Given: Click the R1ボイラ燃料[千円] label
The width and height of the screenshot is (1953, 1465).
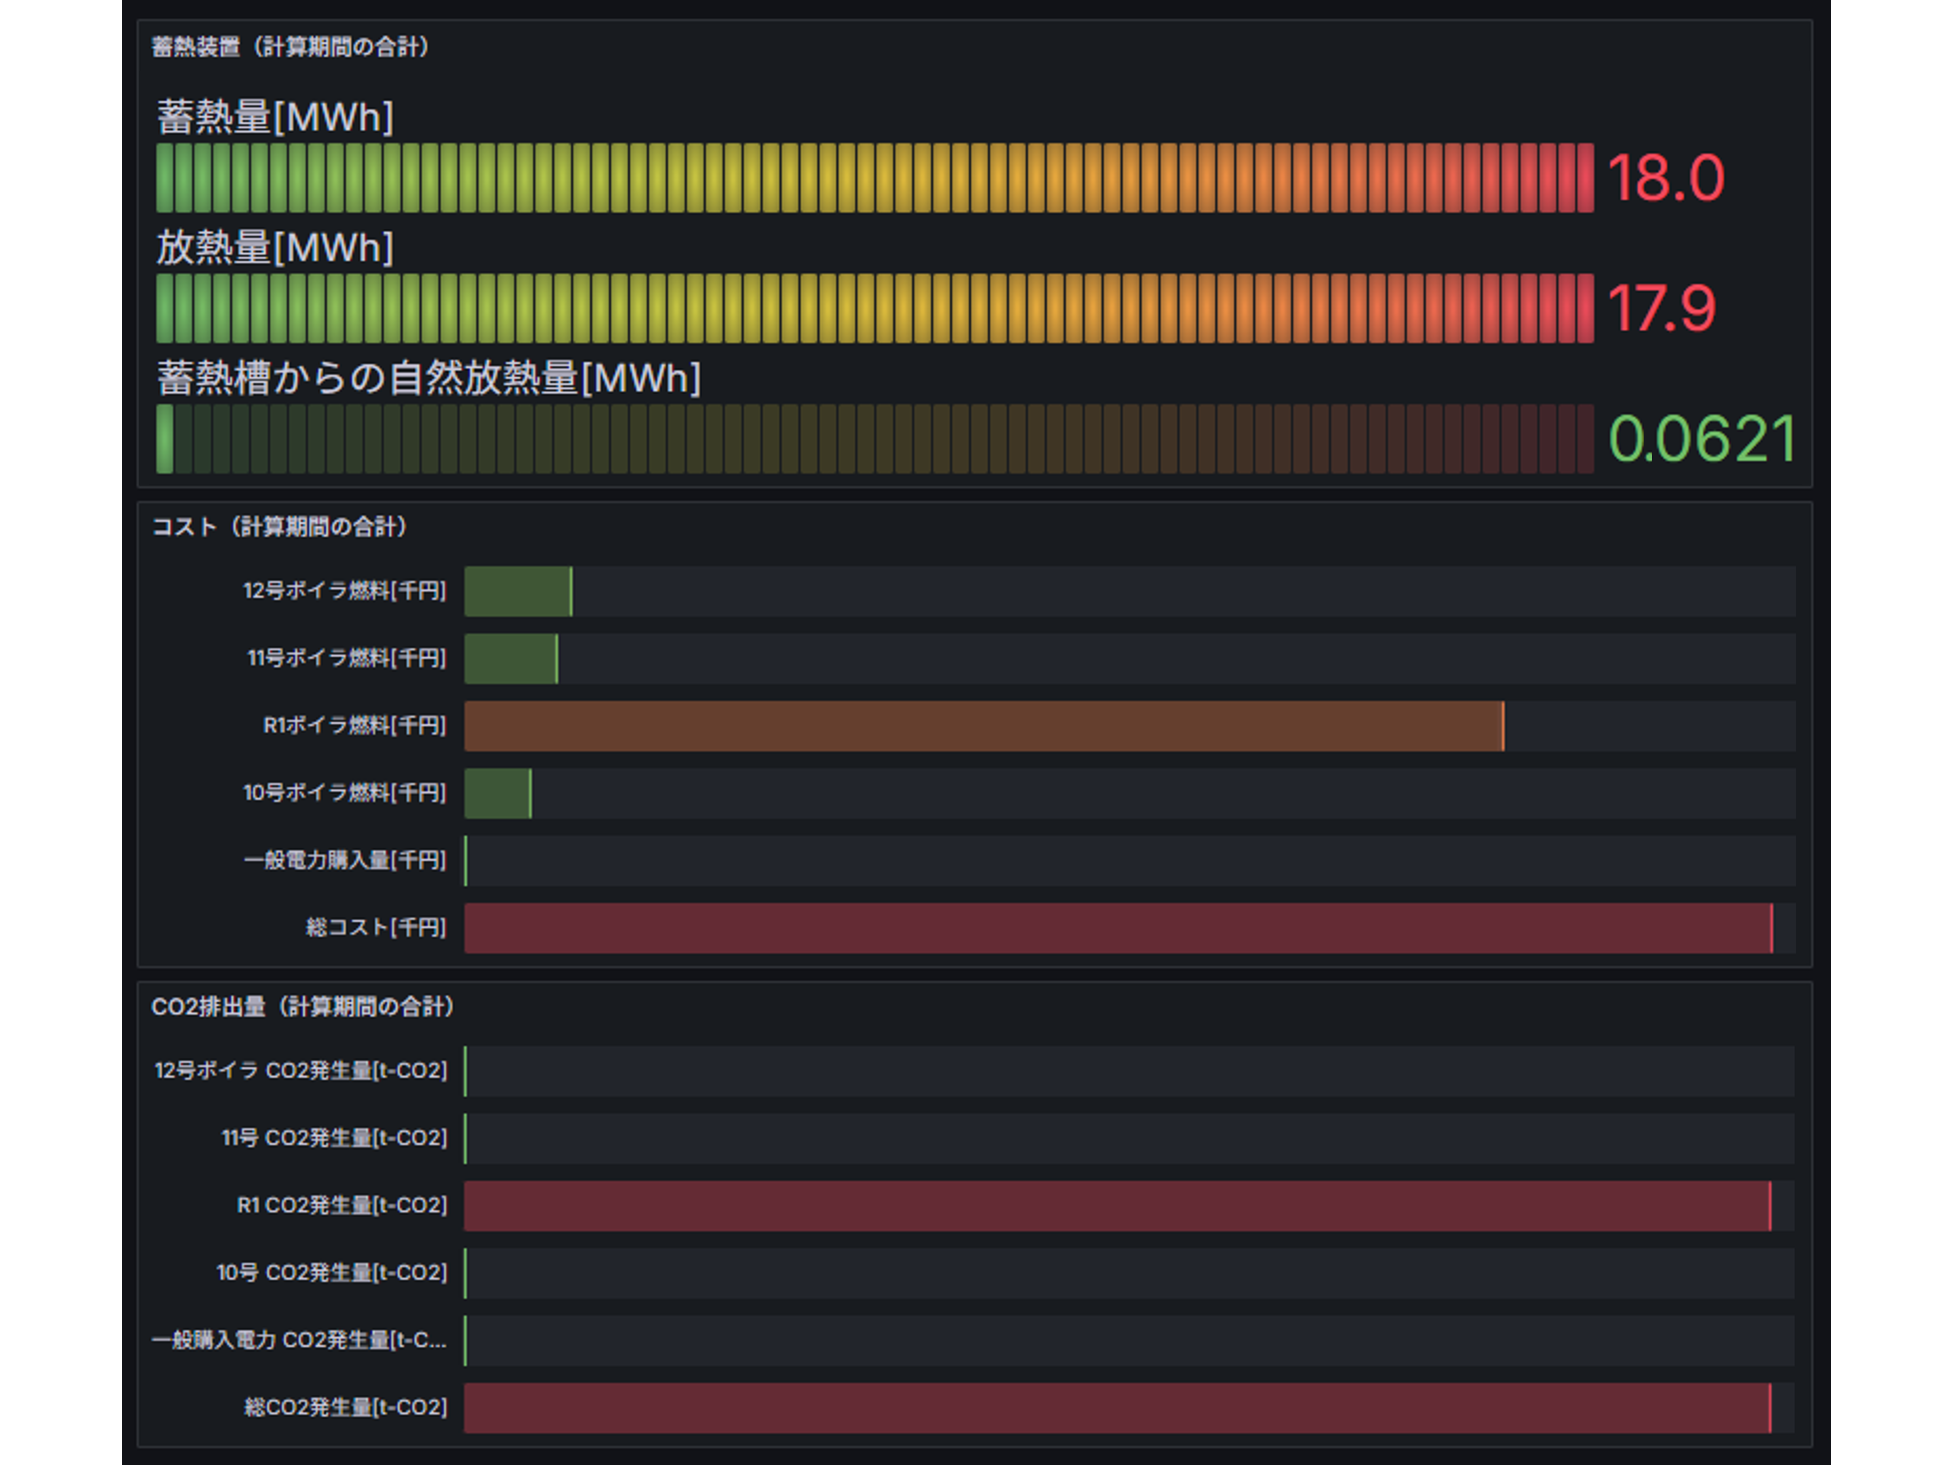Looking at the screenshot, I should (355, 726).
